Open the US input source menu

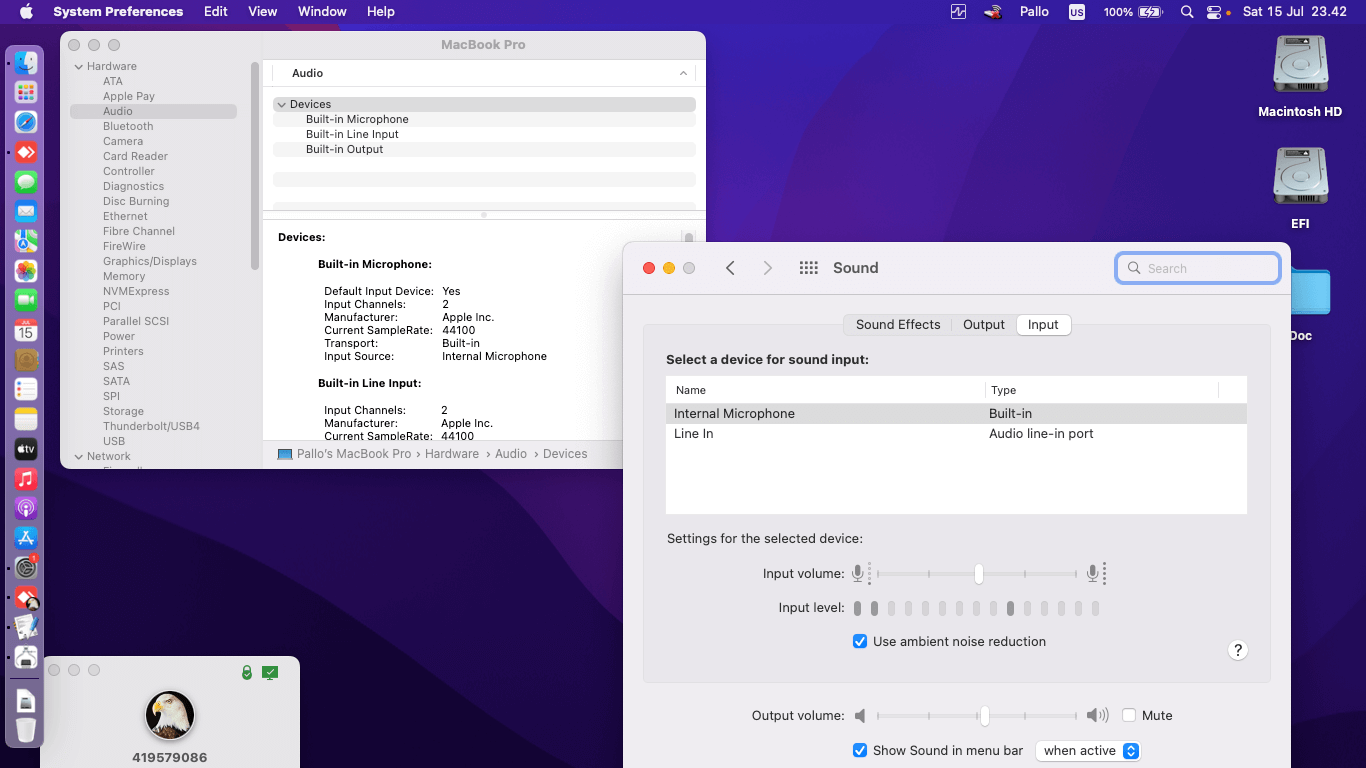pyautogui.click(x=1077, y=12)
